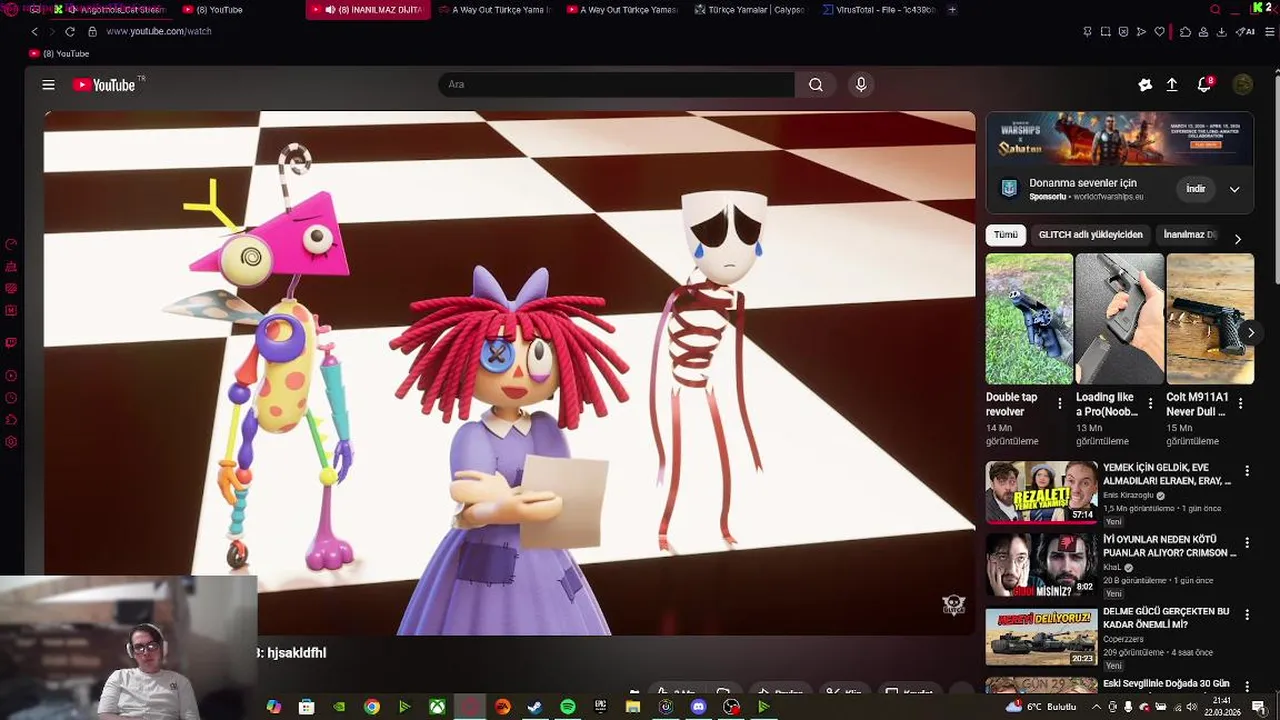Open the GLITCH channel watermark on video

[954, 604]
